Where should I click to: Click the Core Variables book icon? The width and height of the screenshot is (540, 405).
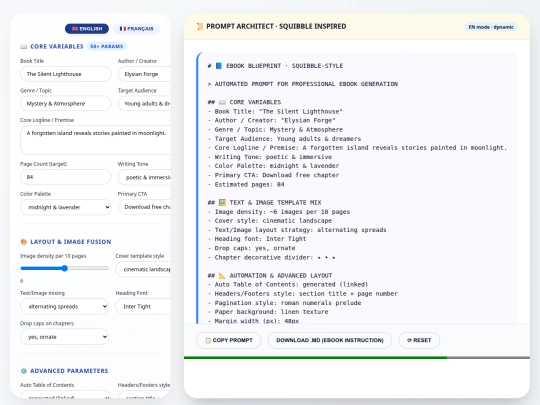(23, 46)
